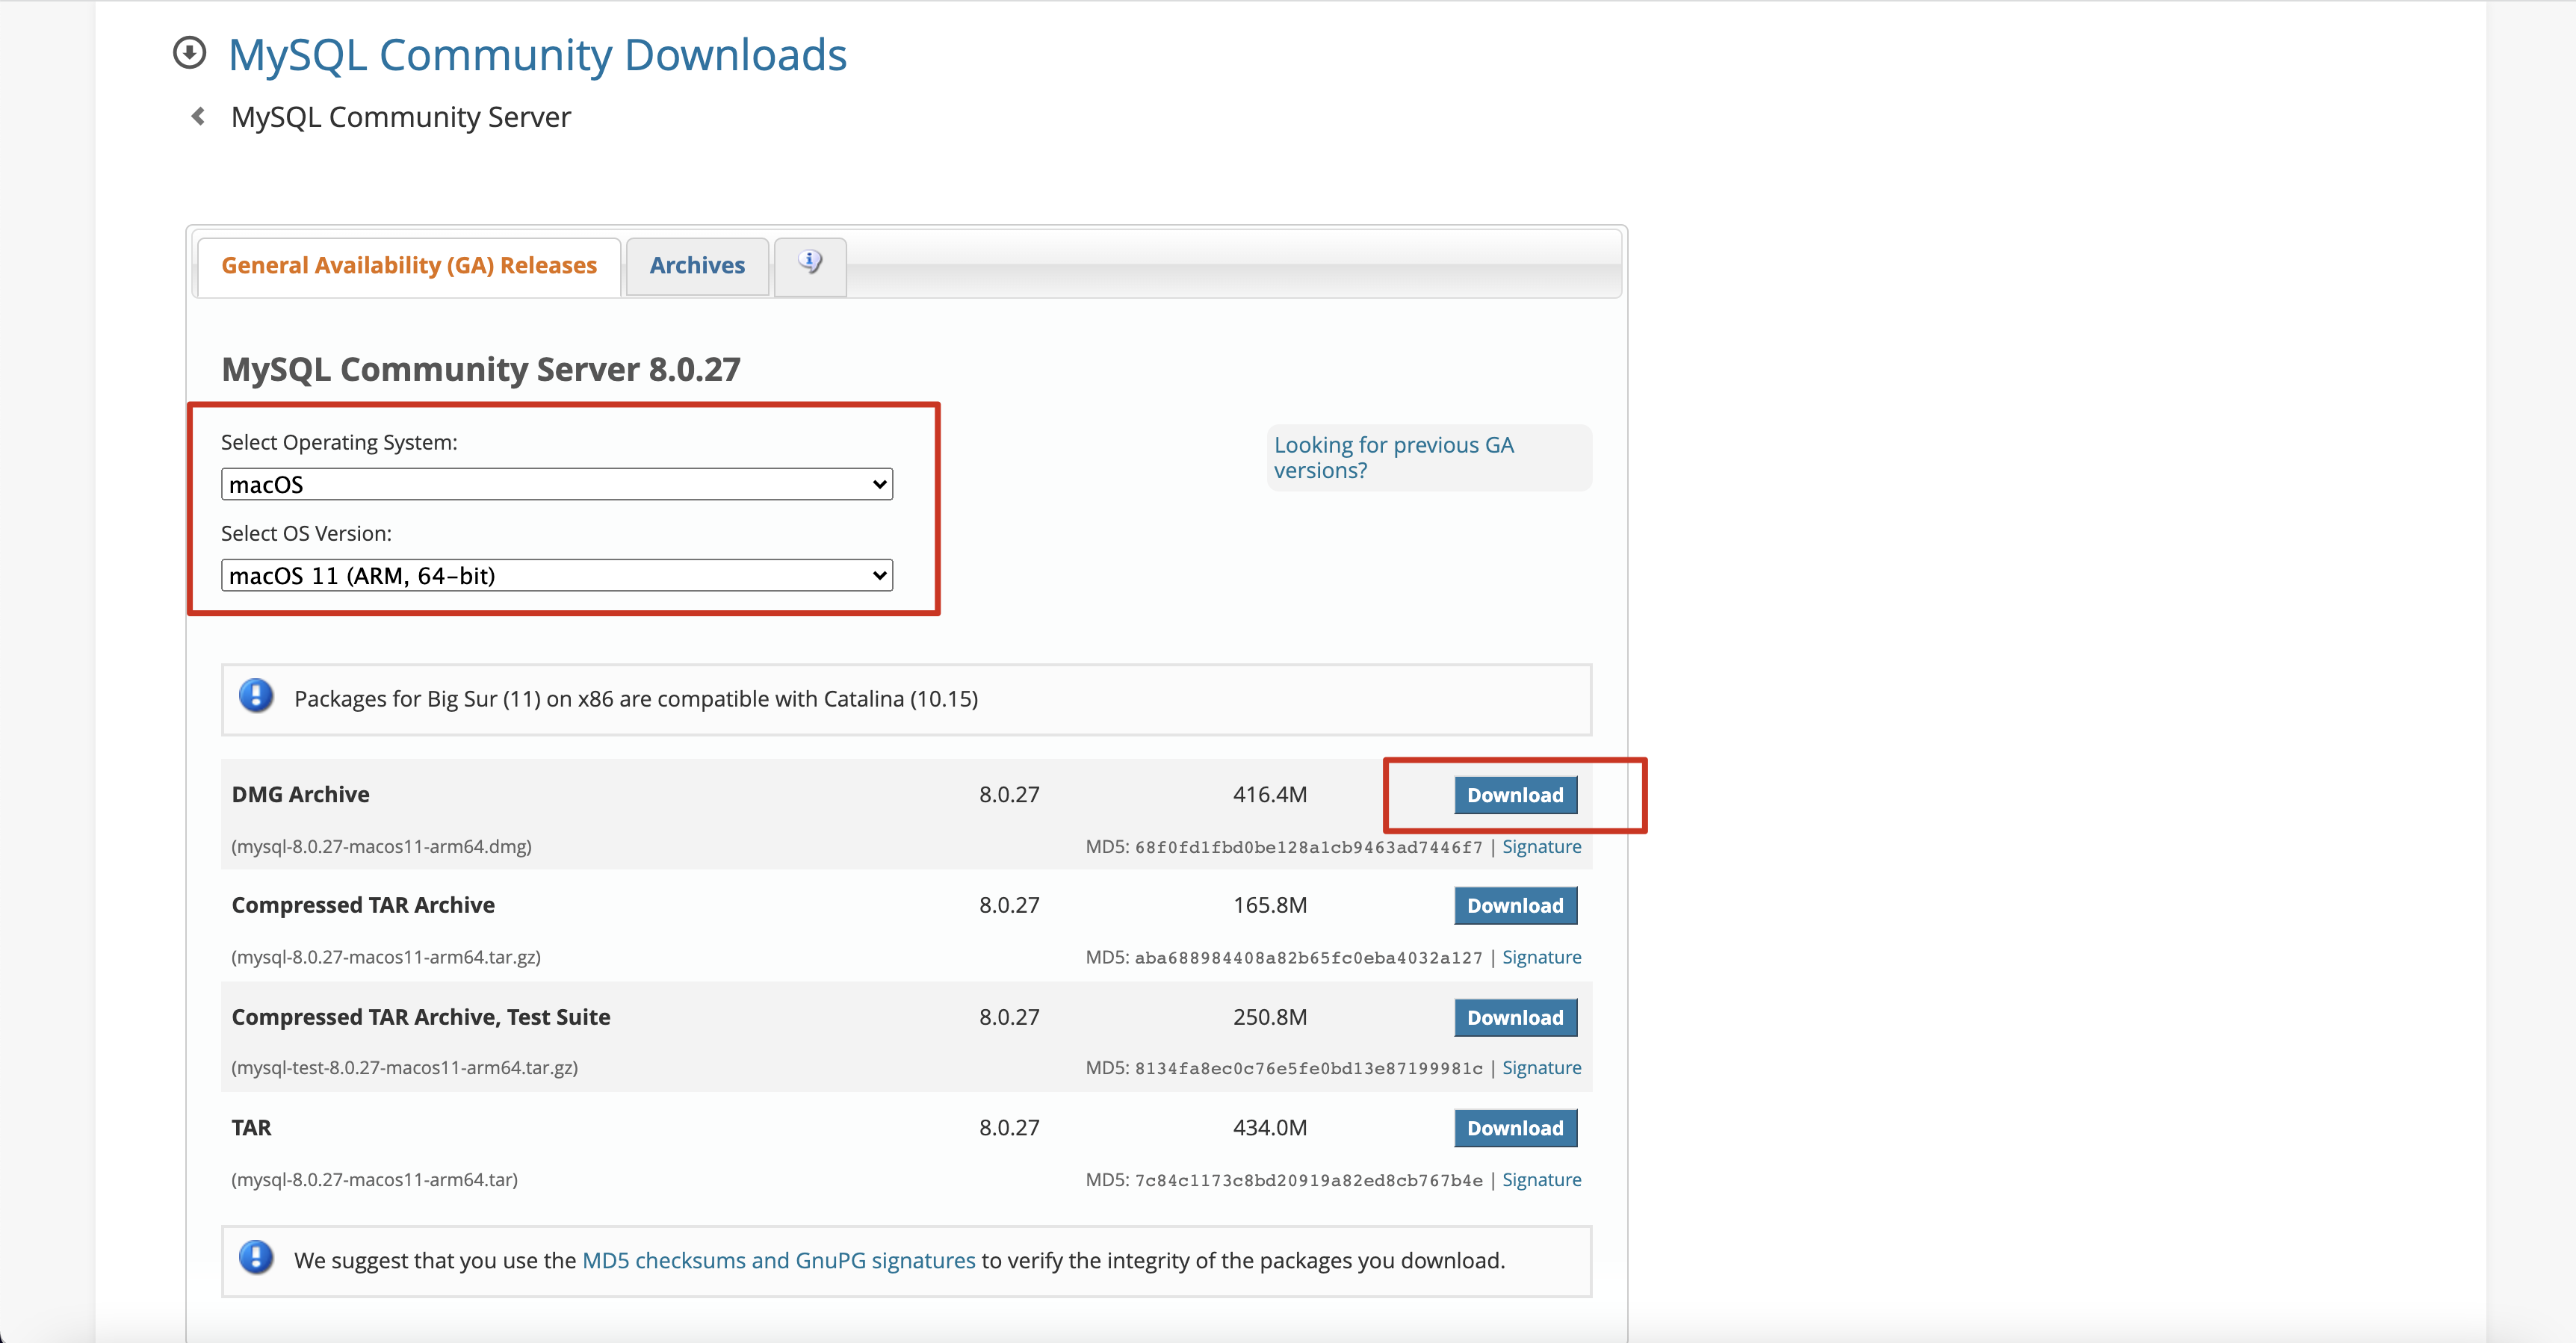
Task: Follow MD5 checksums and GnuPG signatures link
Action: 778,1261
